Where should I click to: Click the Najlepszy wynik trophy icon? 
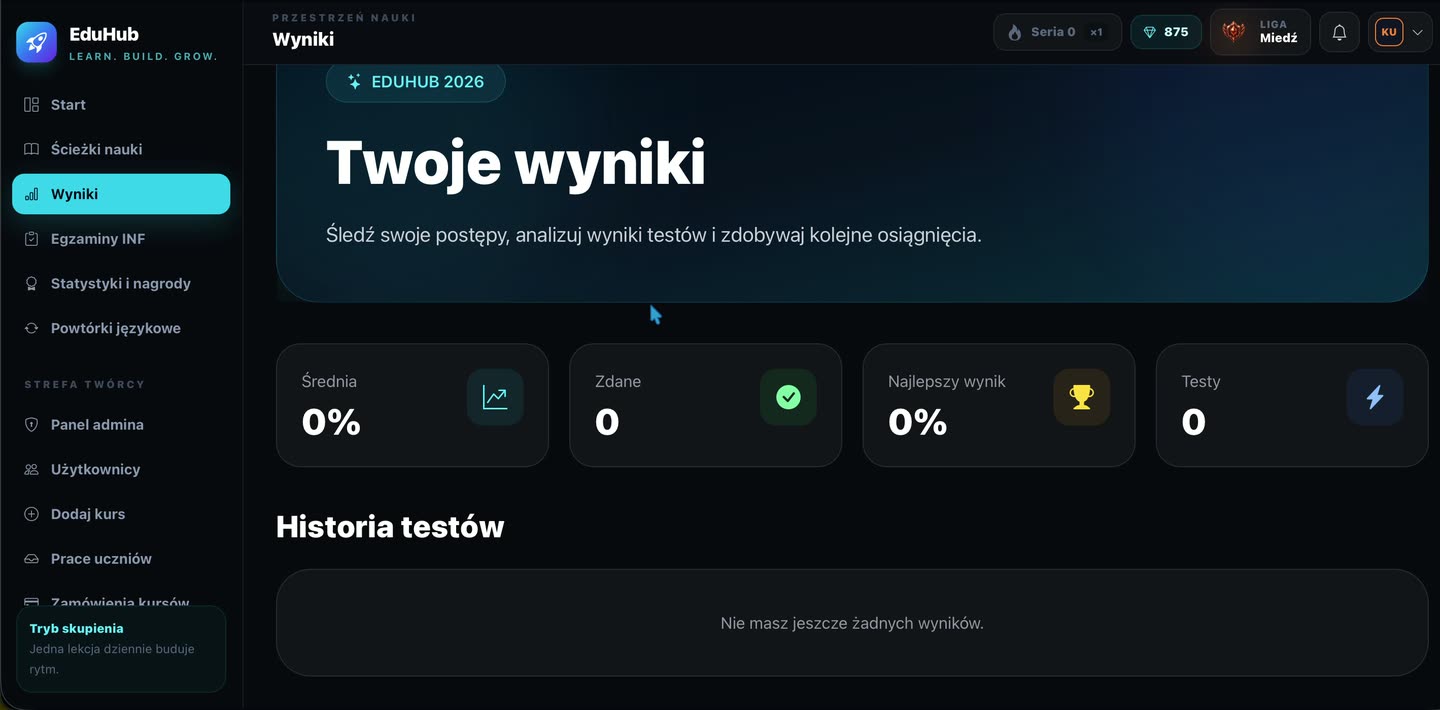[x=1081, y=397]
